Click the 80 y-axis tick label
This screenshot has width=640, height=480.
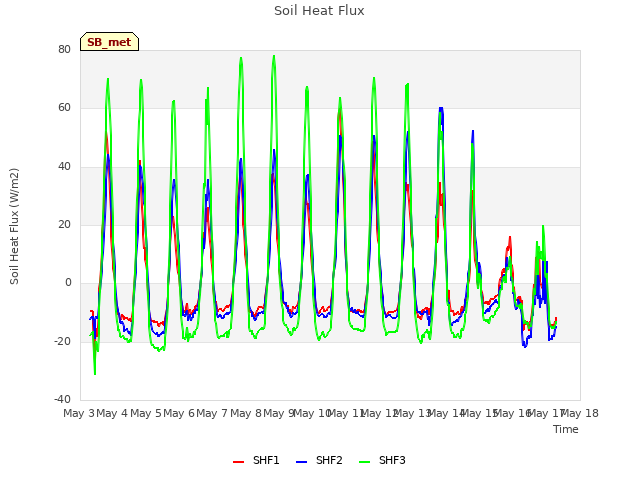pos(64,49)
